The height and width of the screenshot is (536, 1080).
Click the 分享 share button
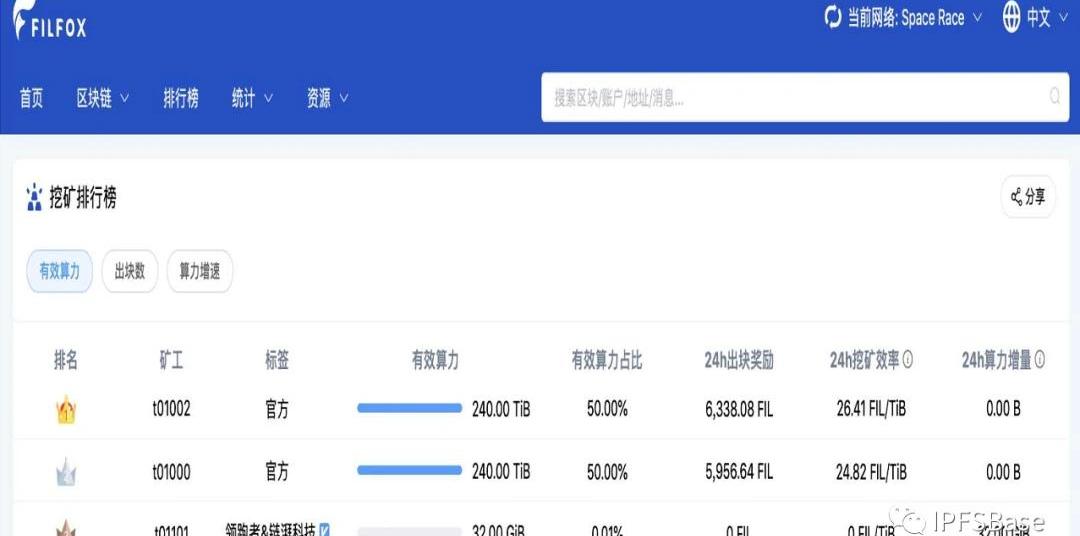1028,197
